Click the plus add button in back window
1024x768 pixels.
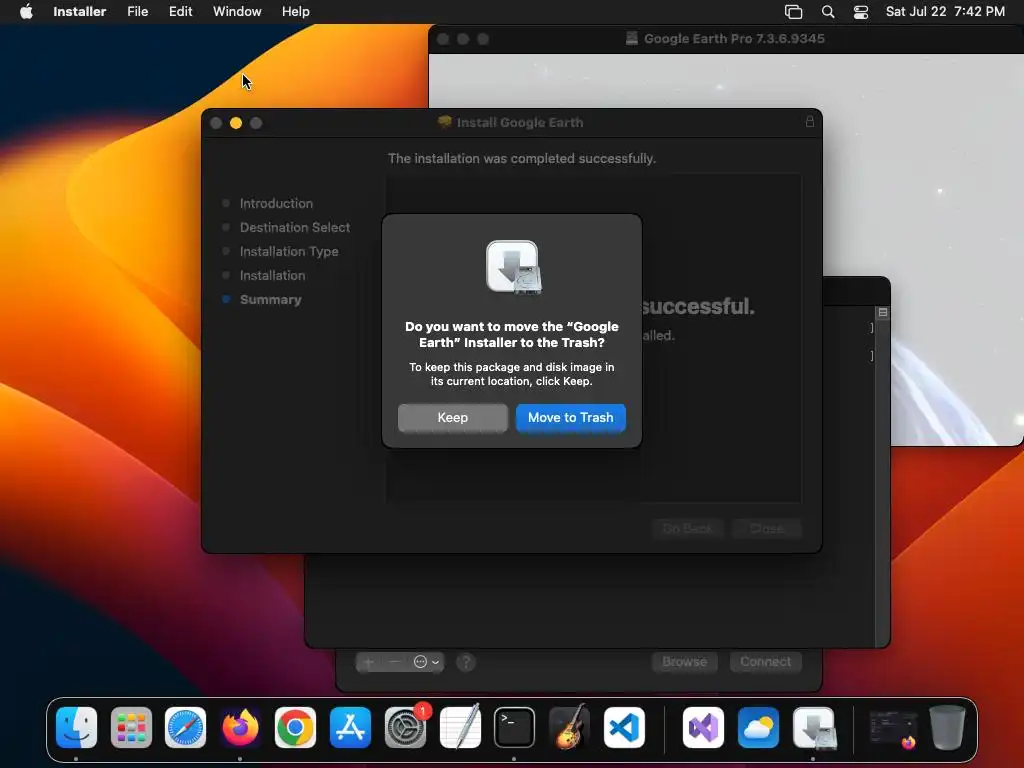coord(368,662)
